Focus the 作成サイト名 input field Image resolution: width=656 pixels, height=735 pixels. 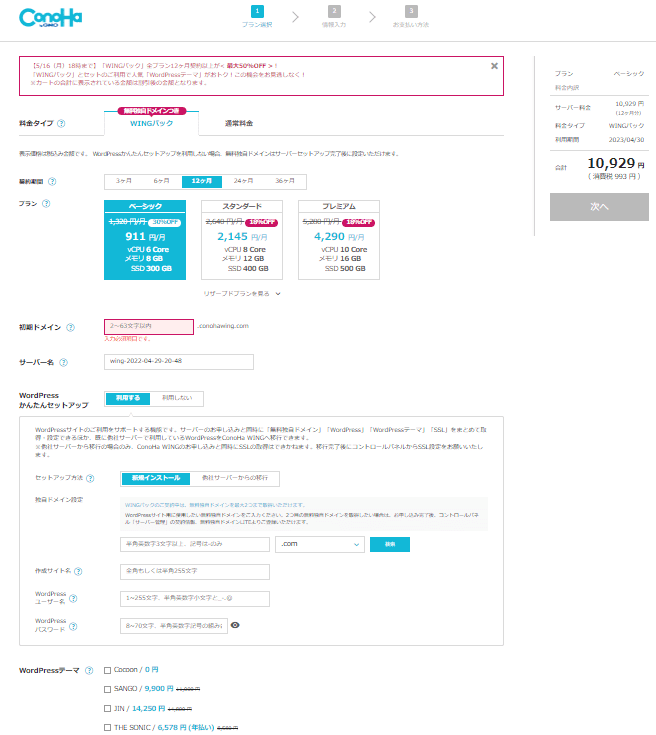pyautogui.click(x=195, y=571)
